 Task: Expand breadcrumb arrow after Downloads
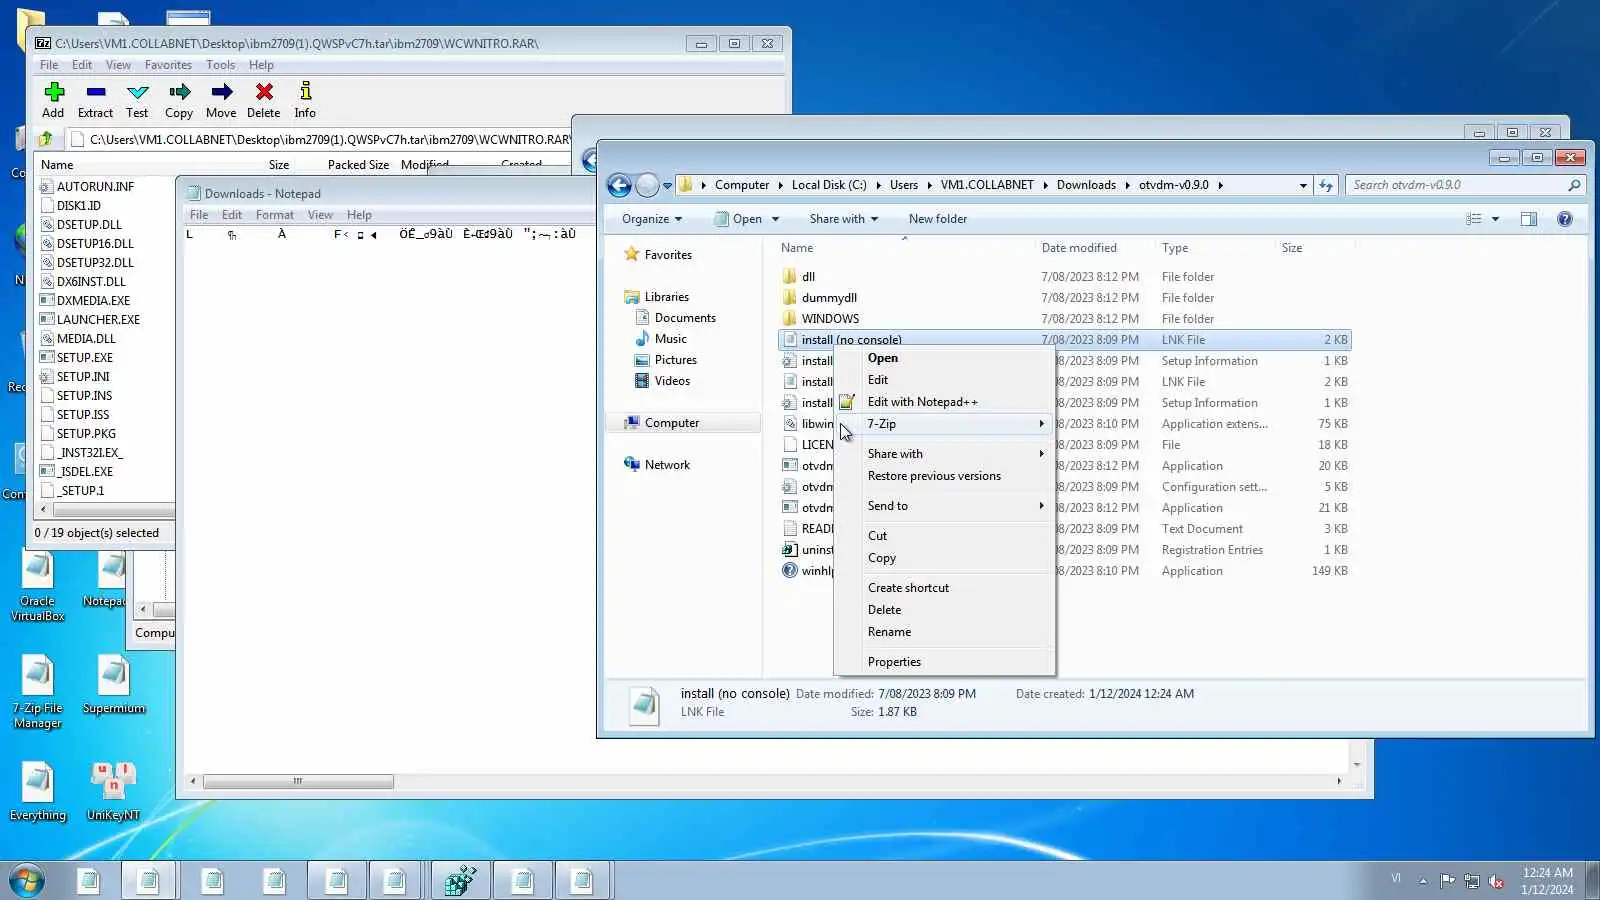tap(1128, 185)
